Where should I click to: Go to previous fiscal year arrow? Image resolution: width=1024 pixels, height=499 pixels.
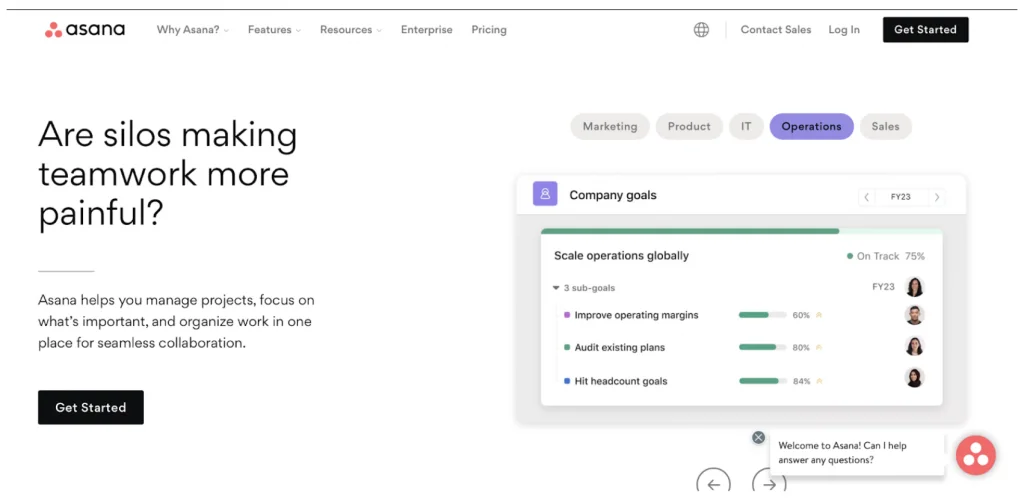point(867,197)
